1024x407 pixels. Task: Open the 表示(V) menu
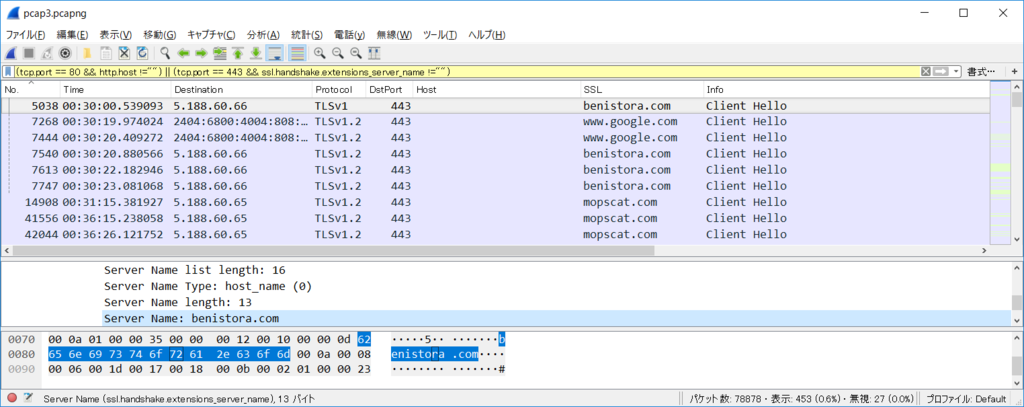[116, 35]
